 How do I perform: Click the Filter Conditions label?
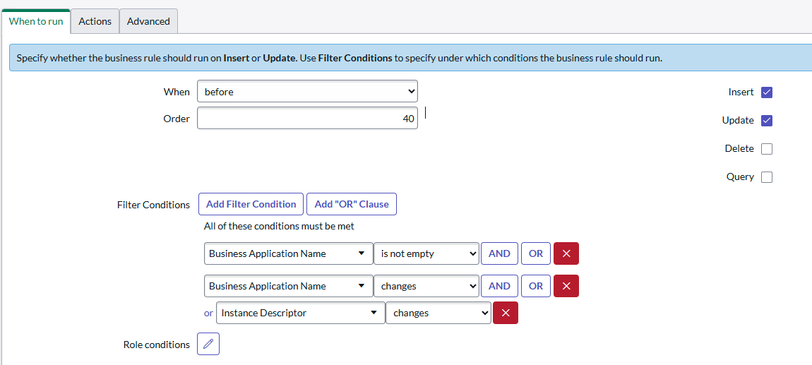click(154, 205)
